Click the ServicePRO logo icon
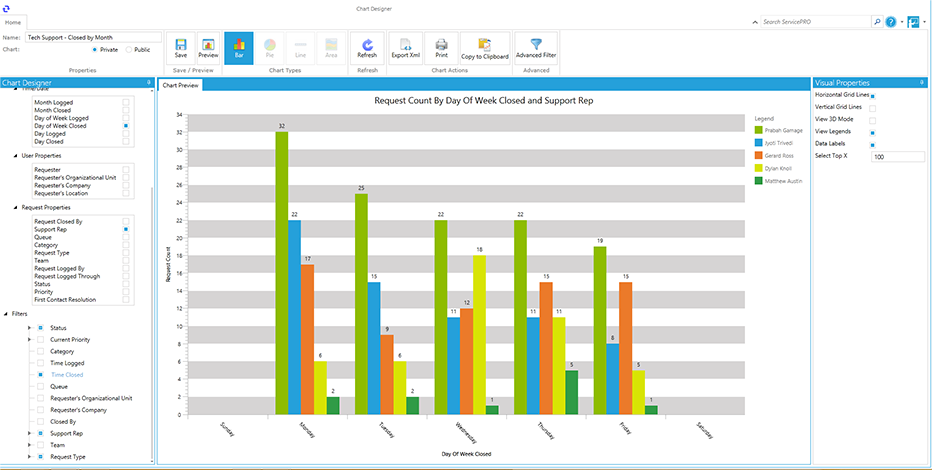The image size is (932, 470). tap(7, 8)
